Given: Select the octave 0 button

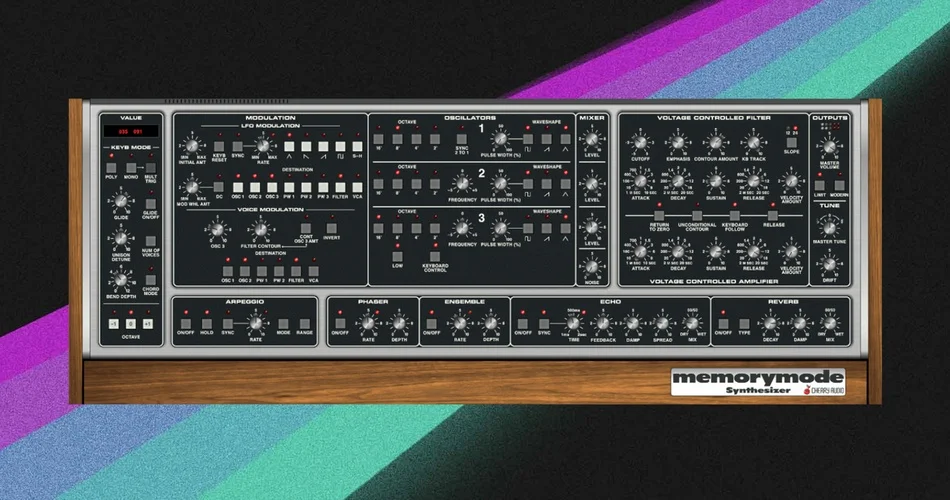Looking at the screenshot, I should [130, 324].
